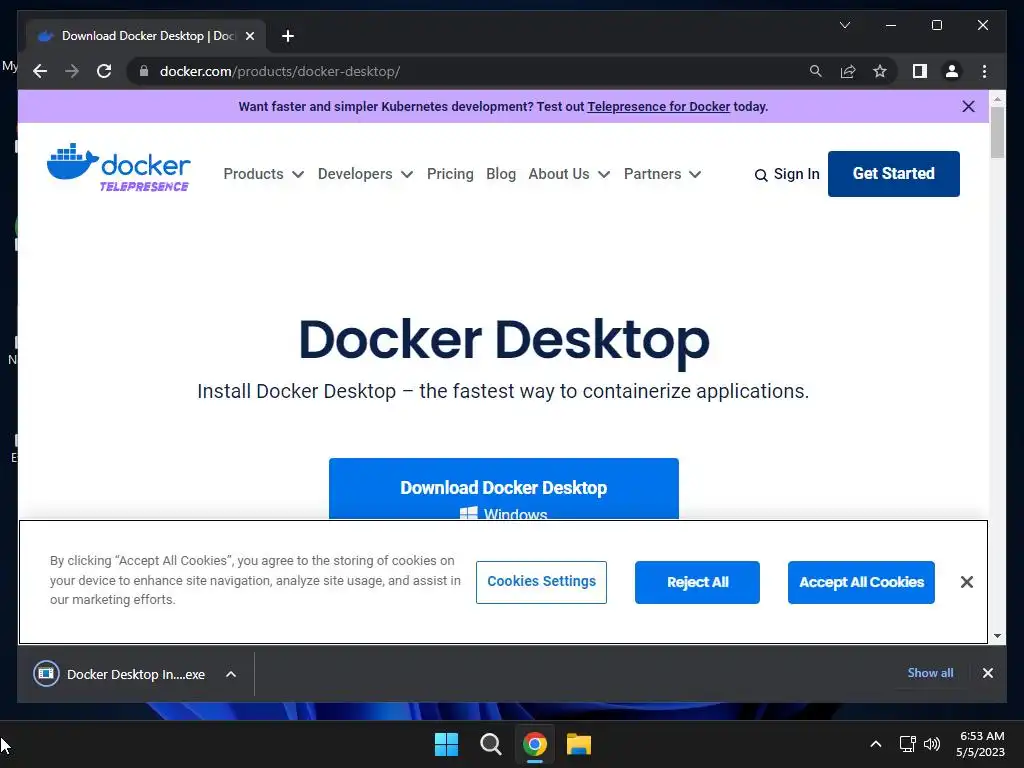Image resolution: width=1024 pixels, height=768 pixels.
Task: Reload the page with refresh icon
Action: click(x=104, y=71)
